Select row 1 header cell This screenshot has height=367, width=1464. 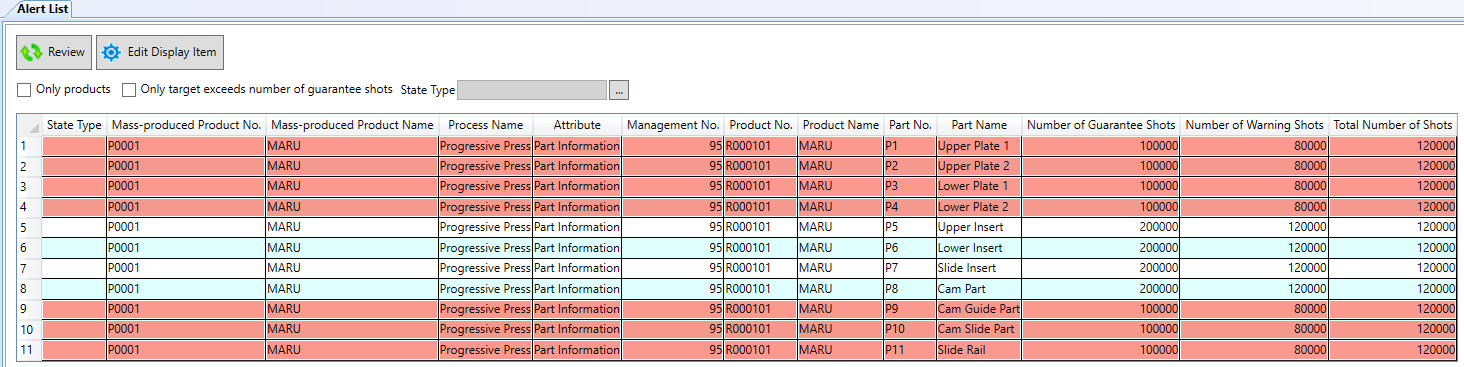pos(30,146)
